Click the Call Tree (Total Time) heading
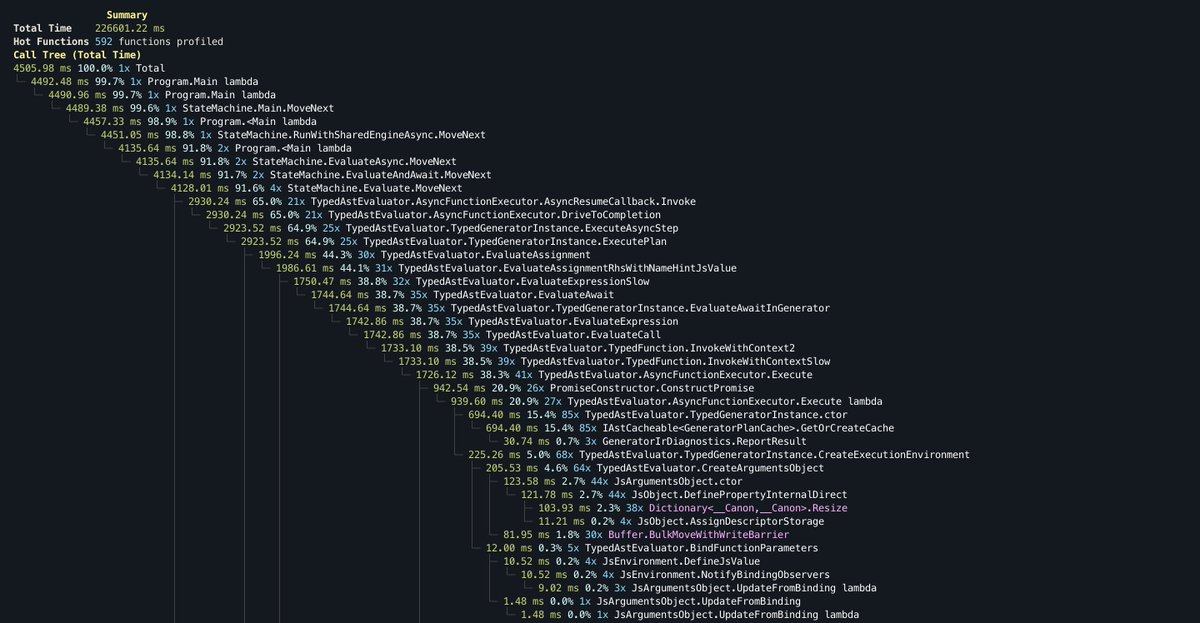 tap(77, 54)
